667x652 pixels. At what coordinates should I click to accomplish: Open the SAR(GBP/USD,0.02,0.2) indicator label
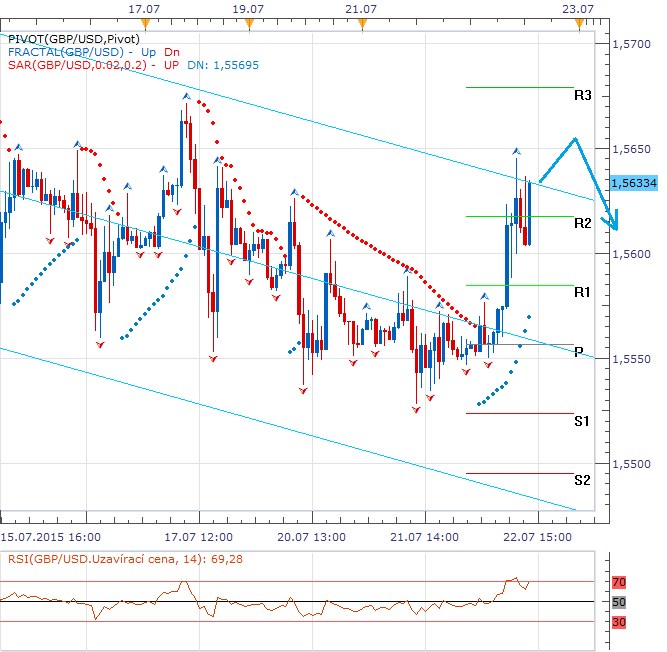[x=75, y=65]
